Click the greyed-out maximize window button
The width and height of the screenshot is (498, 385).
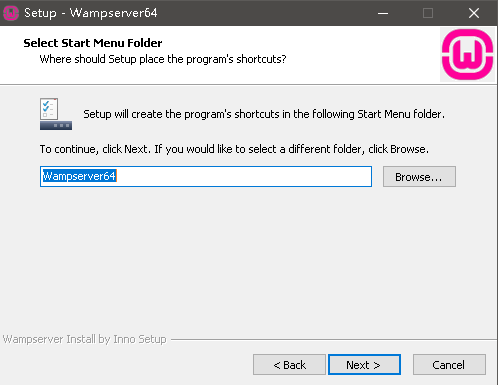(428, 13)
